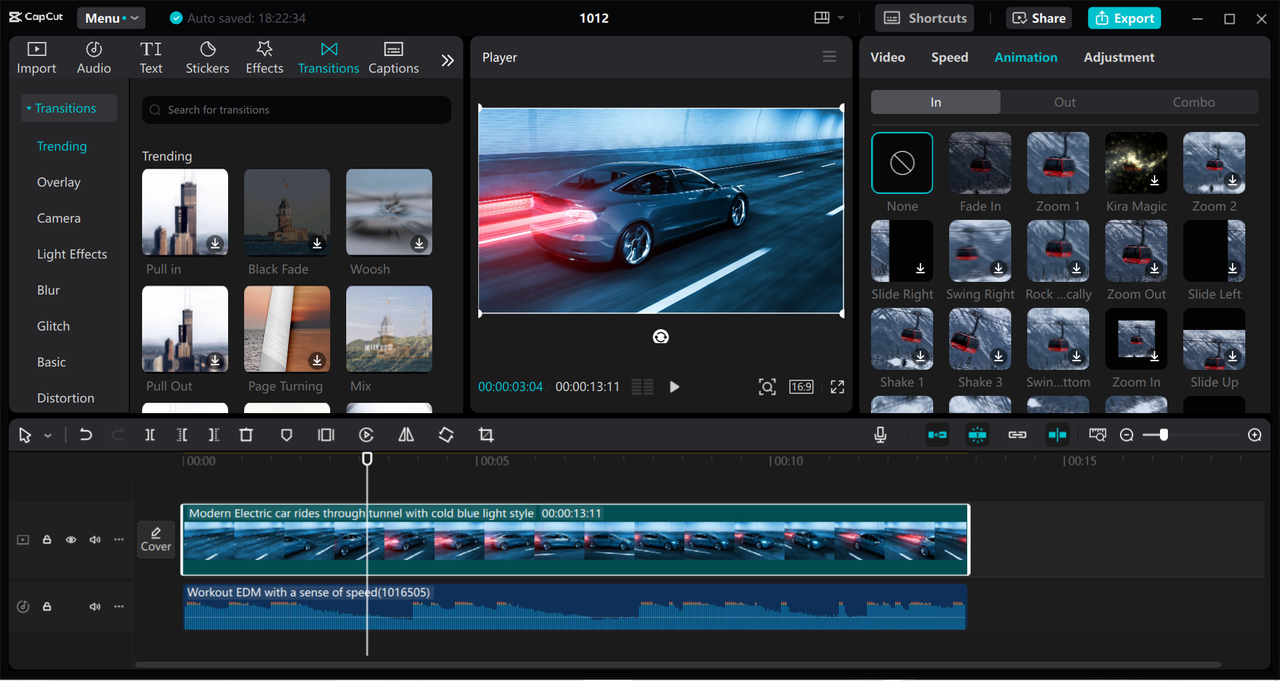Open the Stickers tab
This screenshot has width=1280, height=681.
pos(207,58)
